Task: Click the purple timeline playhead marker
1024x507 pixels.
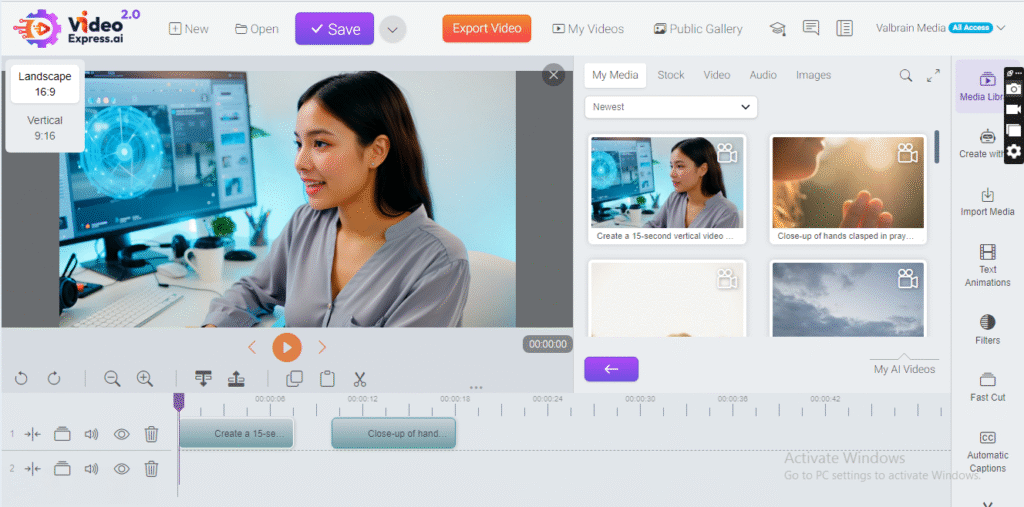Action: tap(178, 402)
